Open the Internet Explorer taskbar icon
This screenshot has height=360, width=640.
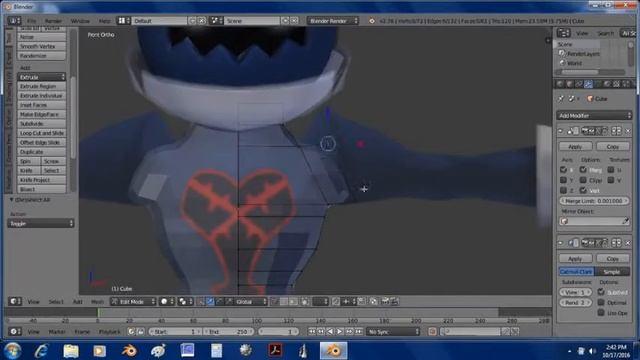tap(42, 351)
